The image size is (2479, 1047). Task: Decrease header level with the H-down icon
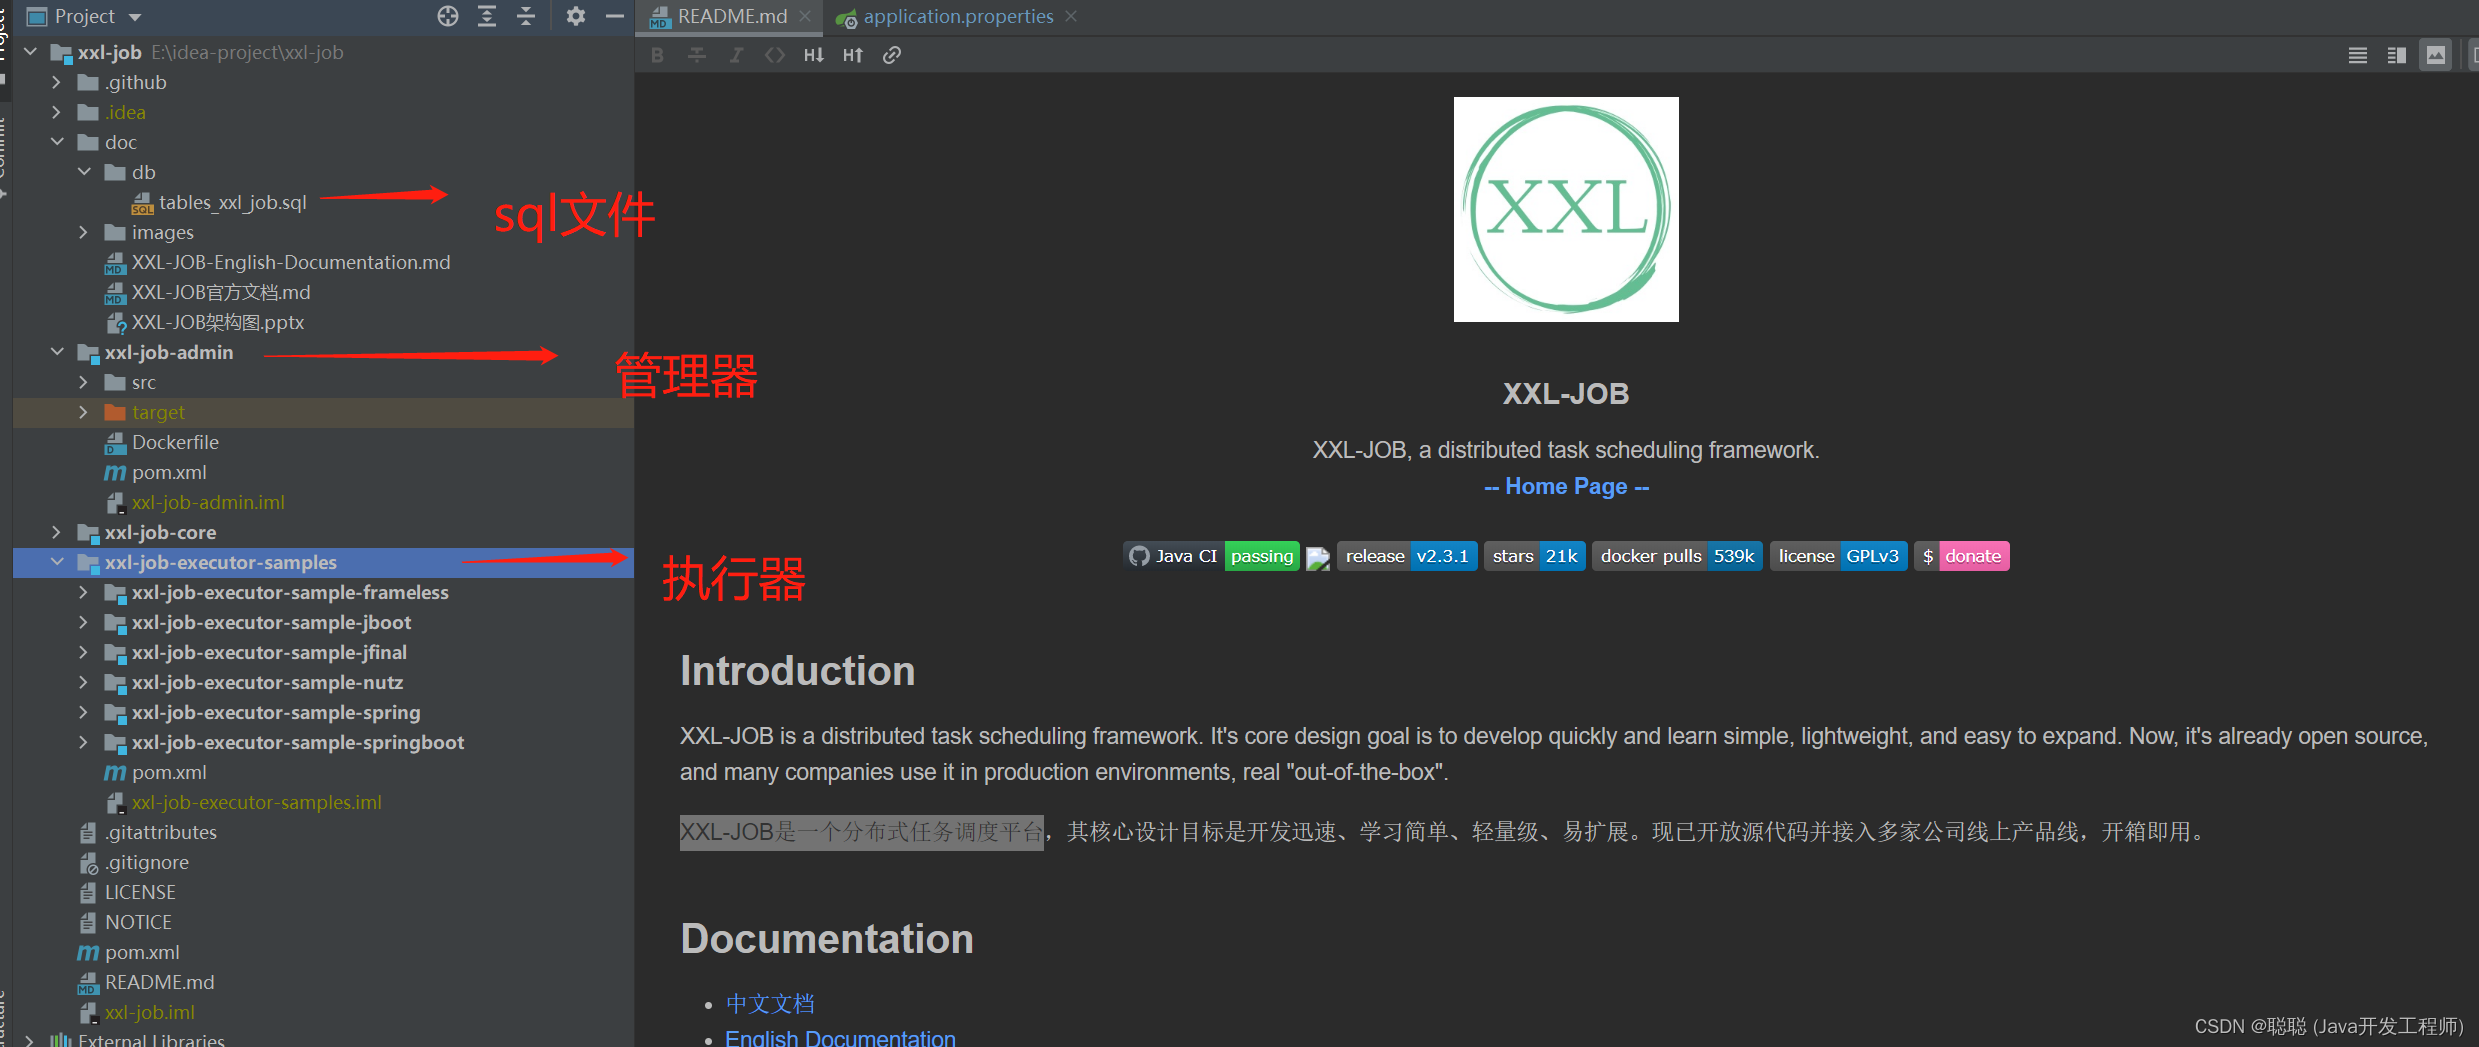pyautogui.click(x=813, y=54)
